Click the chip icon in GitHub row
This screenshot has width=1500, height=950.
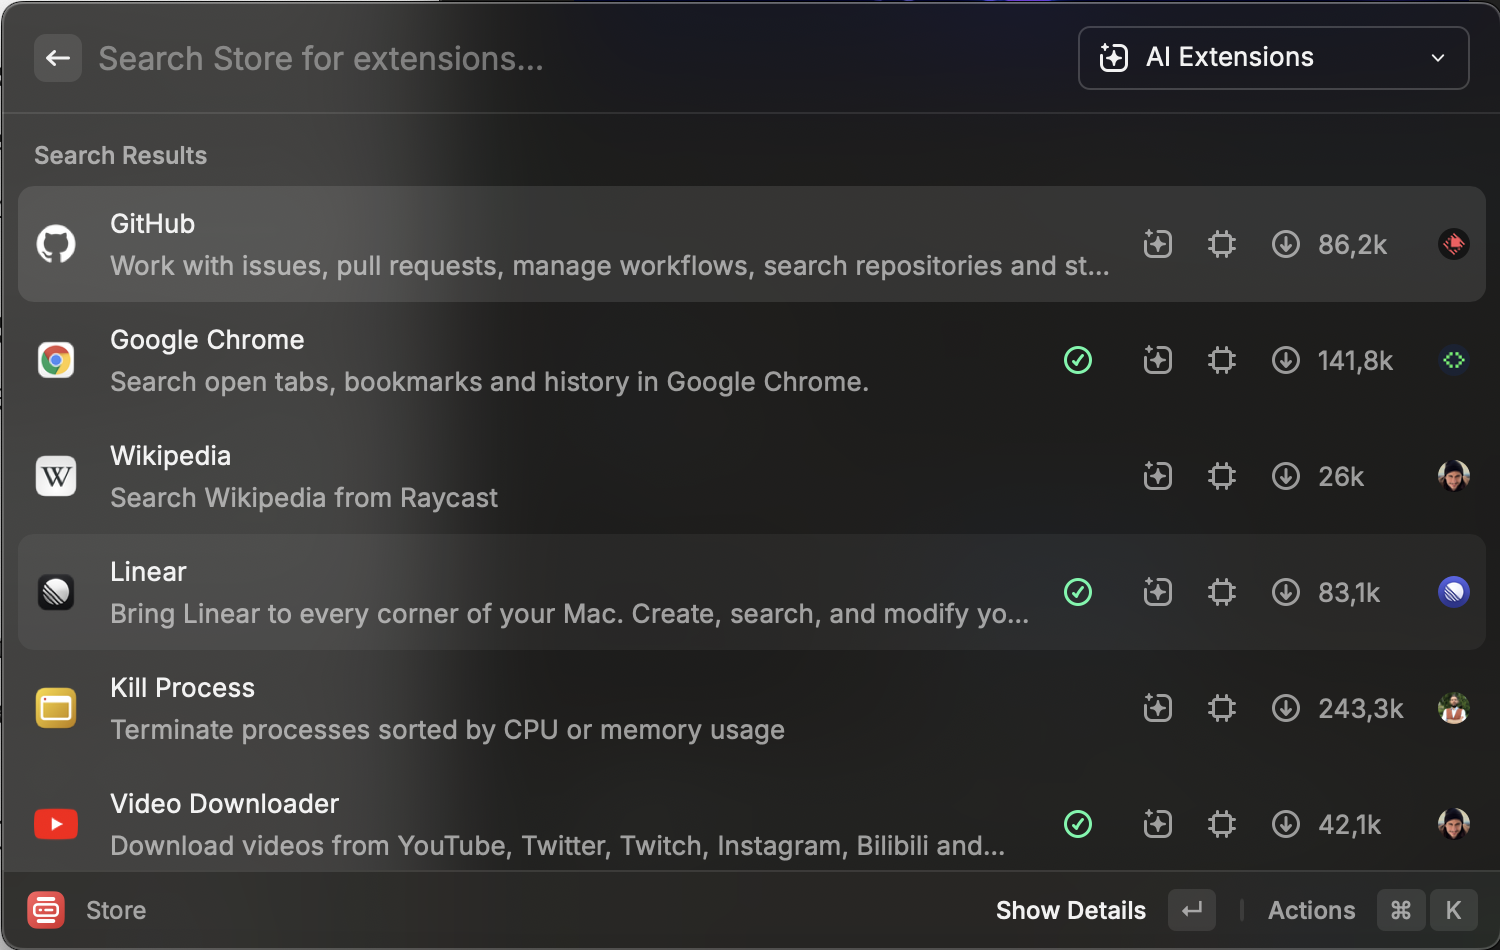point(1222,244)
